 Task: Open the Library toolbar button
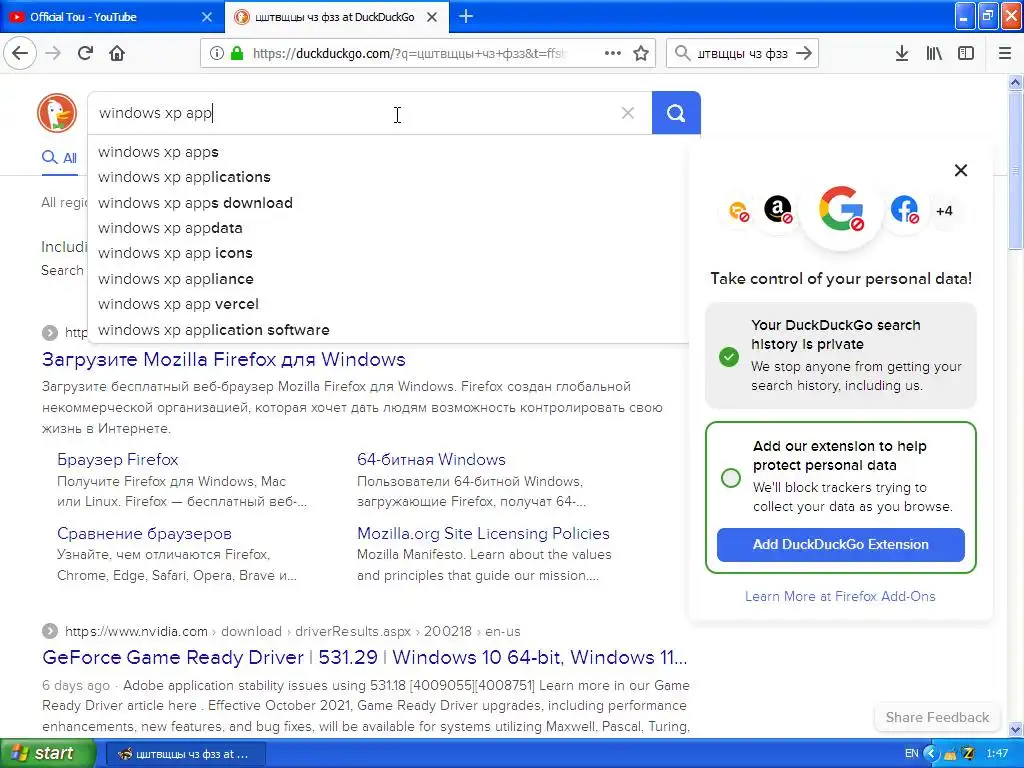(934, 54)
